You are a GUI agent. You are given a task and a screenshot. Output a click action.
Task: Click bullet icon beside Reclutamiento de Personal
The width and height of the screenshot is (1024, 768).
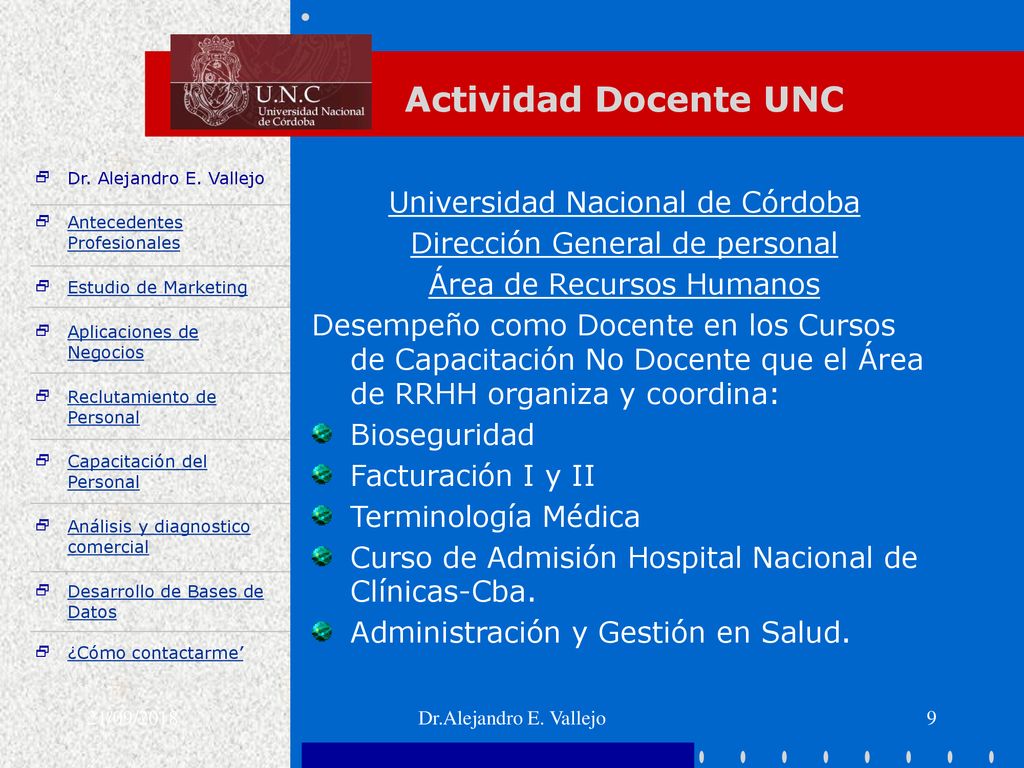(x=42, y=396)
